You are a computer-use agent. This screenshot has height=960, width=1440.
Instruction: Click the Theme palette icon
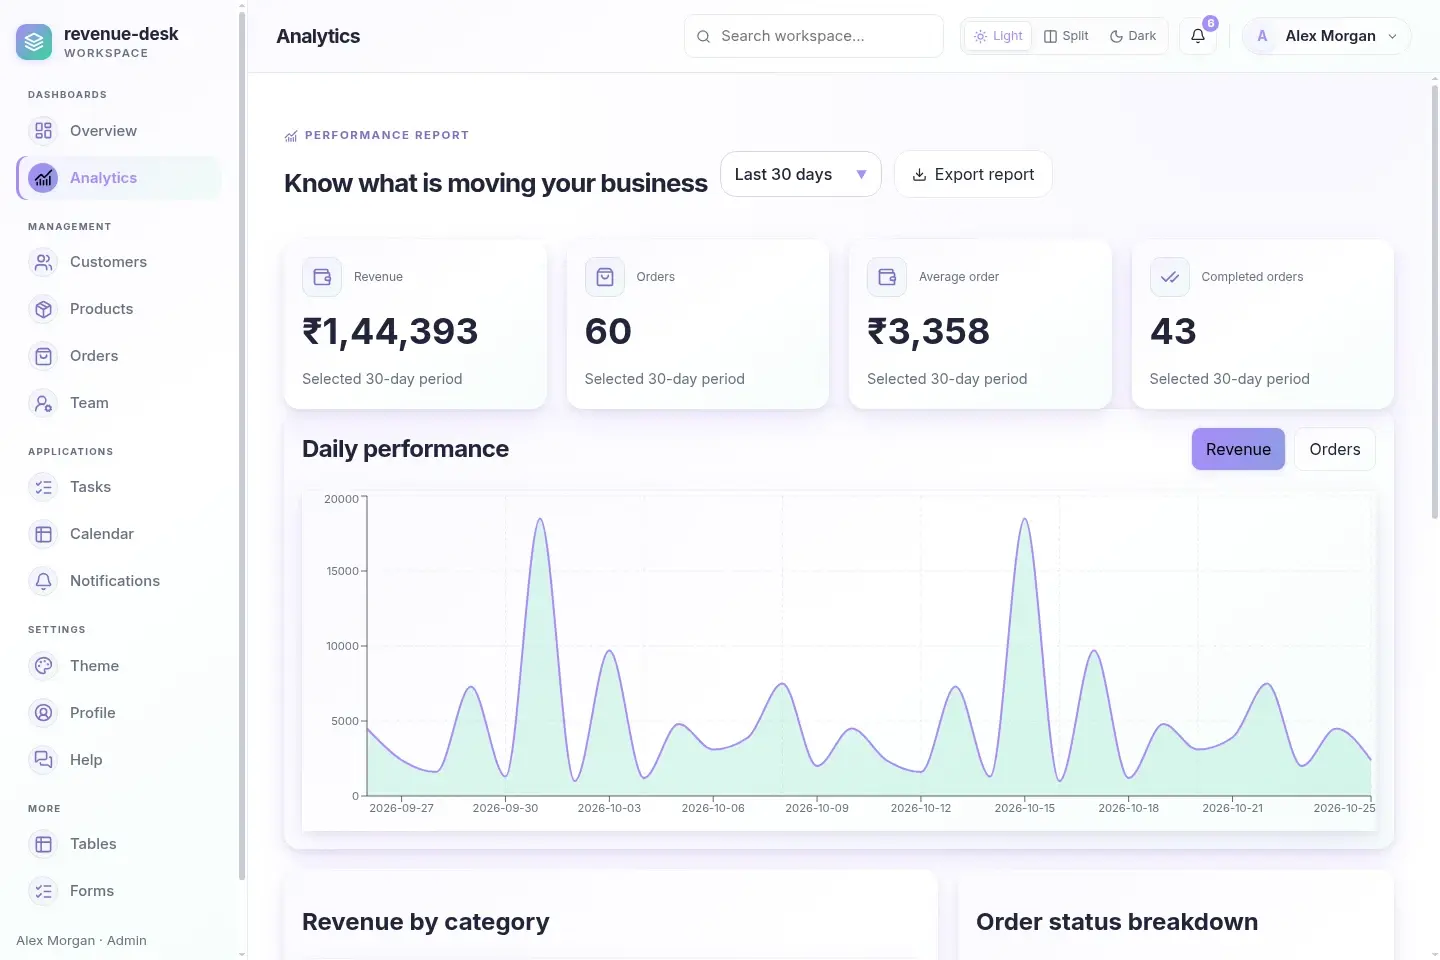click(43, 666)
